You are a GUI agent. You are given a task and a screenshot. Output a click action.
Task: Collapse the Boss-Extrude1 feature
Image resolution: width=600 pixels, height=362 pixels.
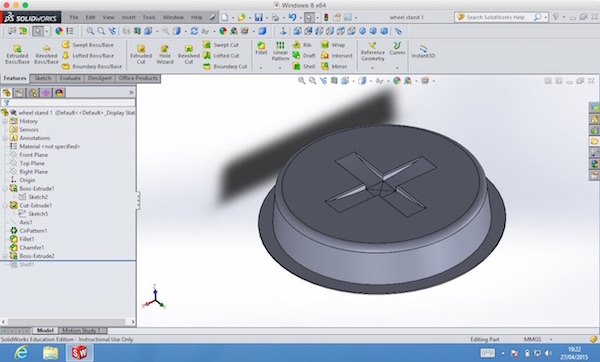[5, 189]
